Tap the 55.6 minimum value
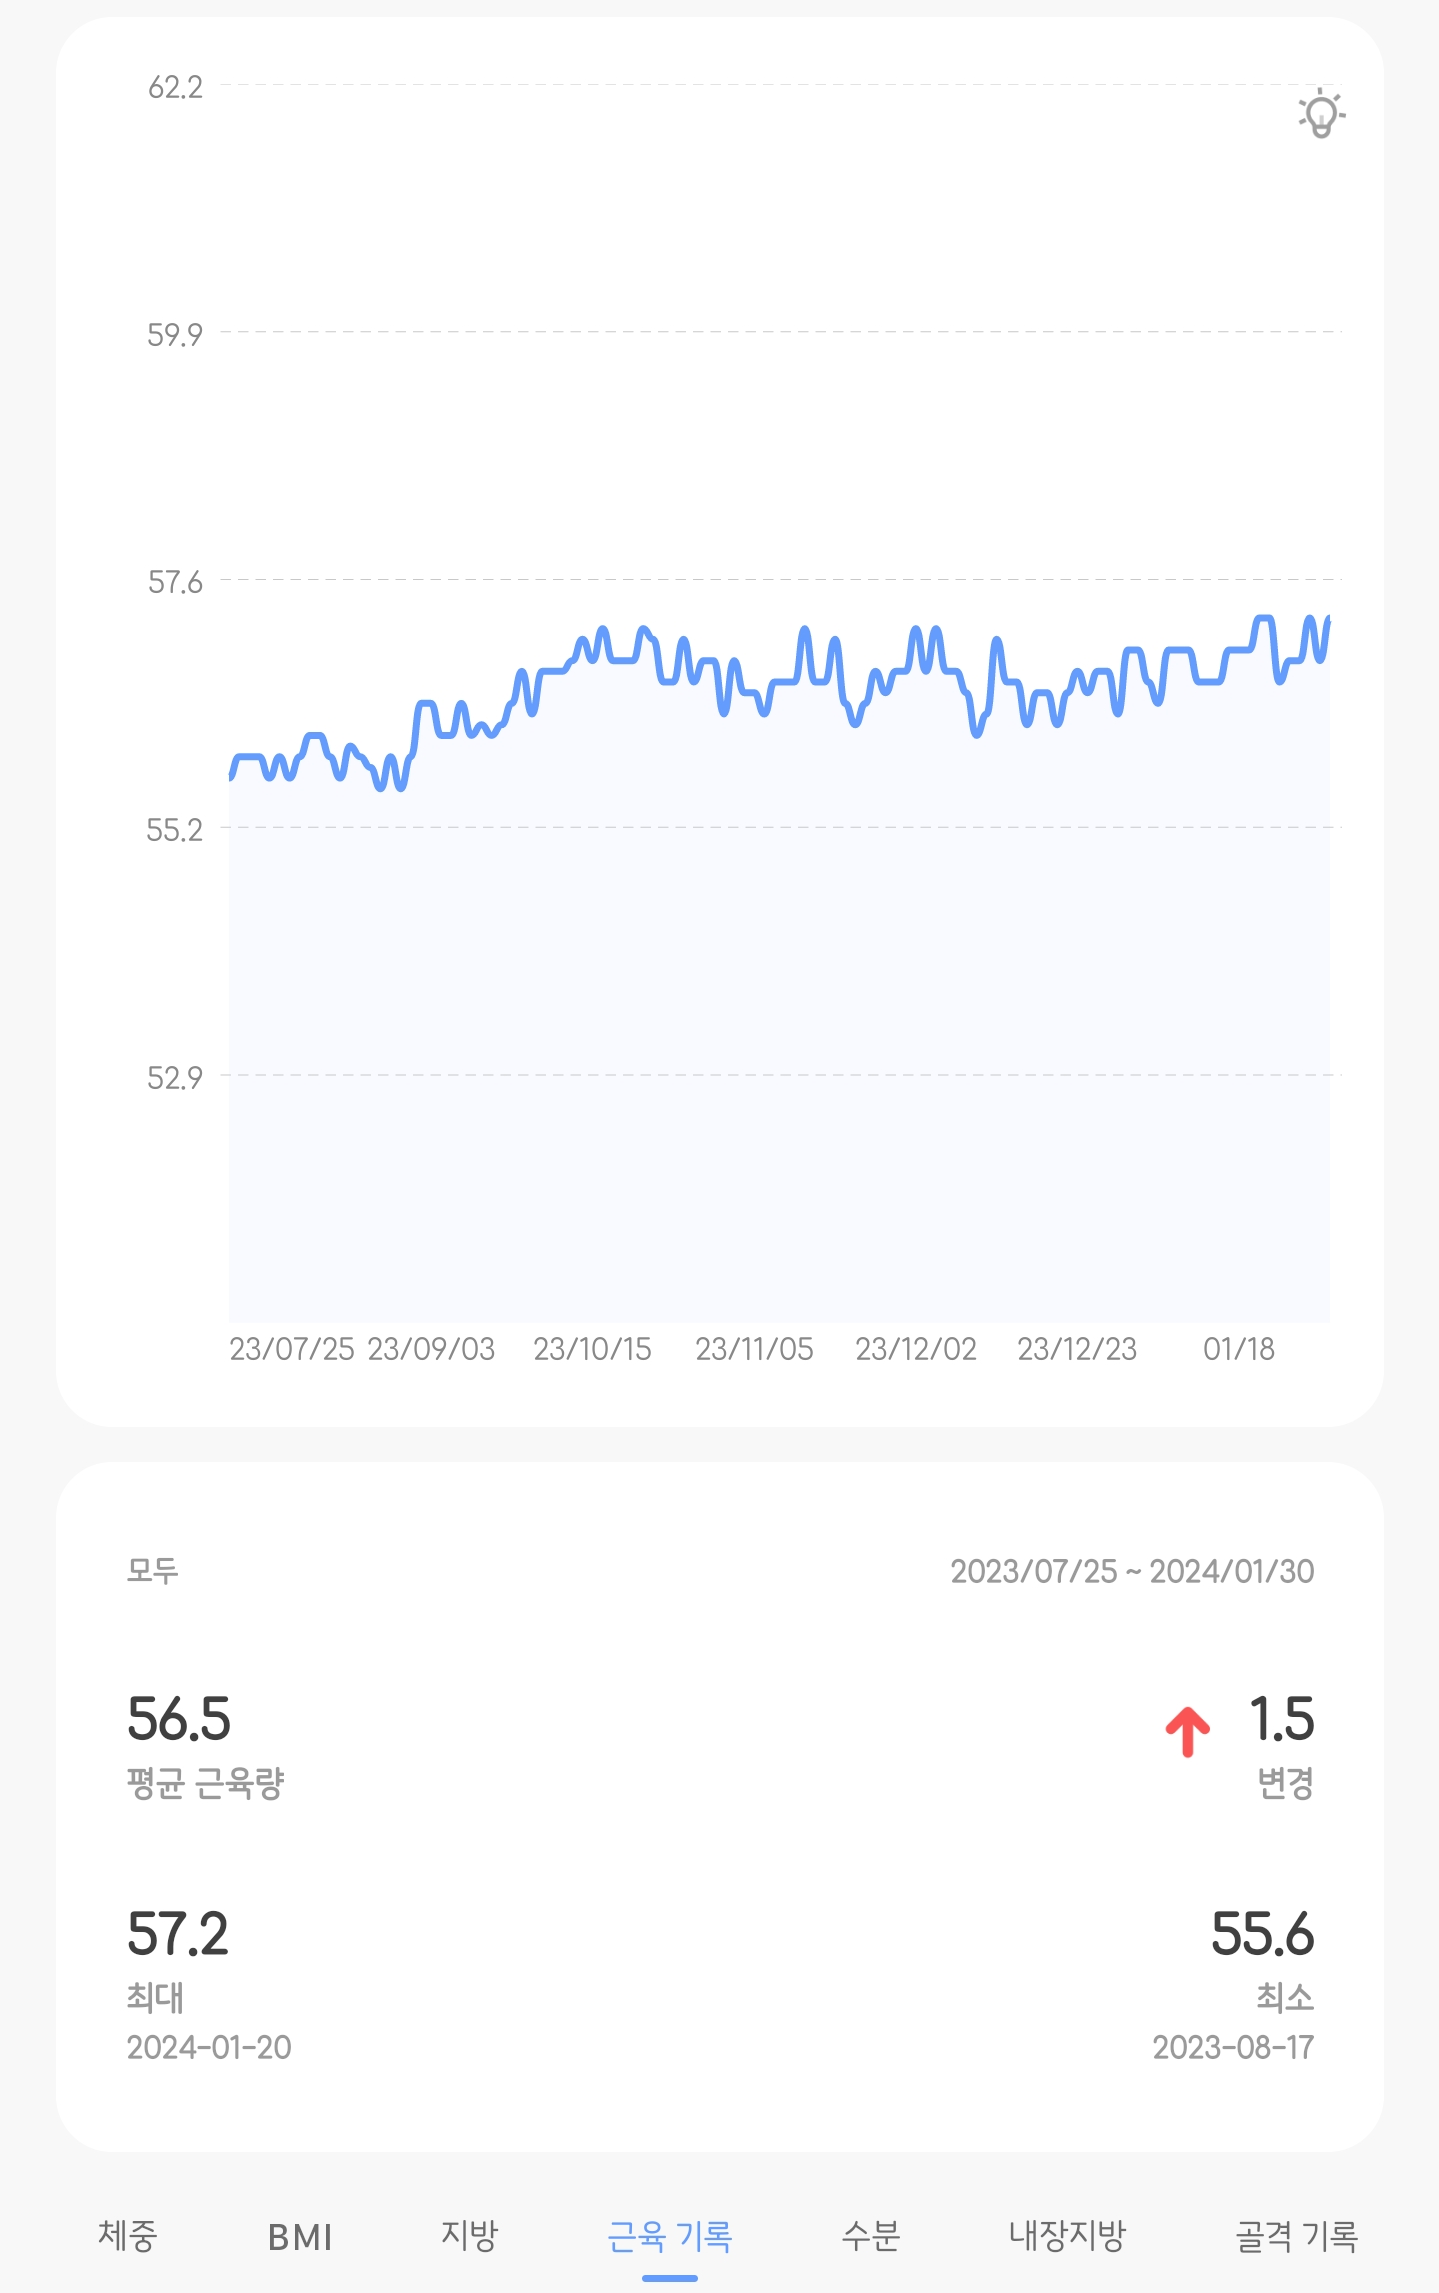This screenshot has height=2293, width=1439. click(1262, 1933)
